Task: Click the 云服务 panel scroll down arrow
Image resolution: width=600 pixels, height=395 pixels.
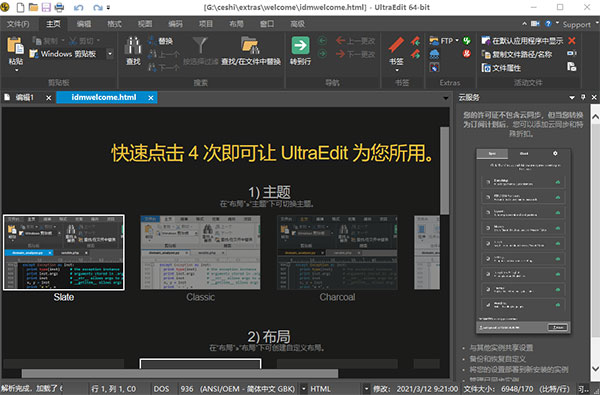Action: click(x=595, y=369)
